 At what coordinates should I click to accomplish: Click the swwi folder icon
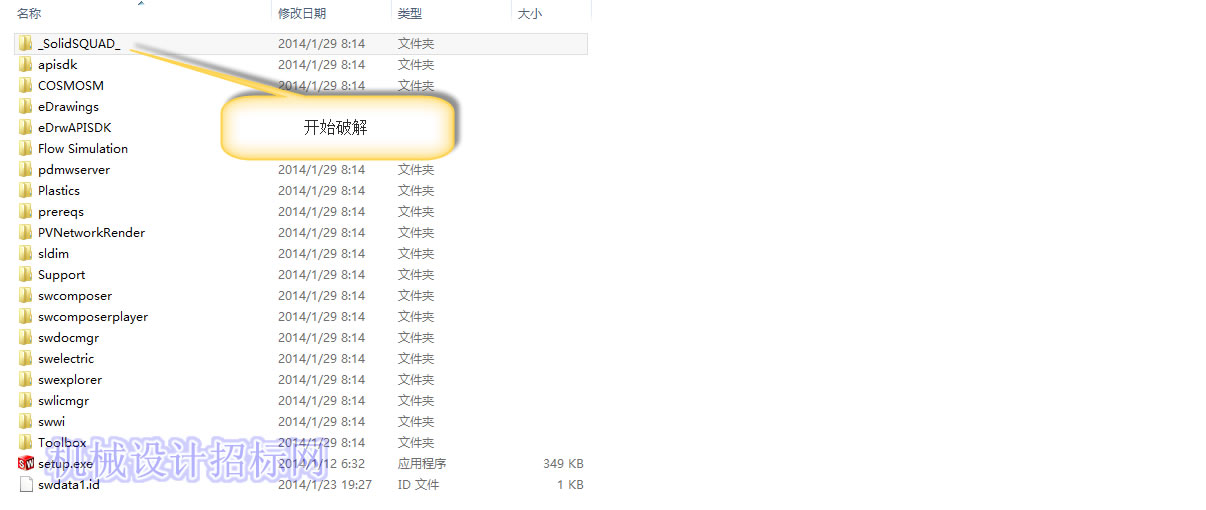[x=26, y=422]
